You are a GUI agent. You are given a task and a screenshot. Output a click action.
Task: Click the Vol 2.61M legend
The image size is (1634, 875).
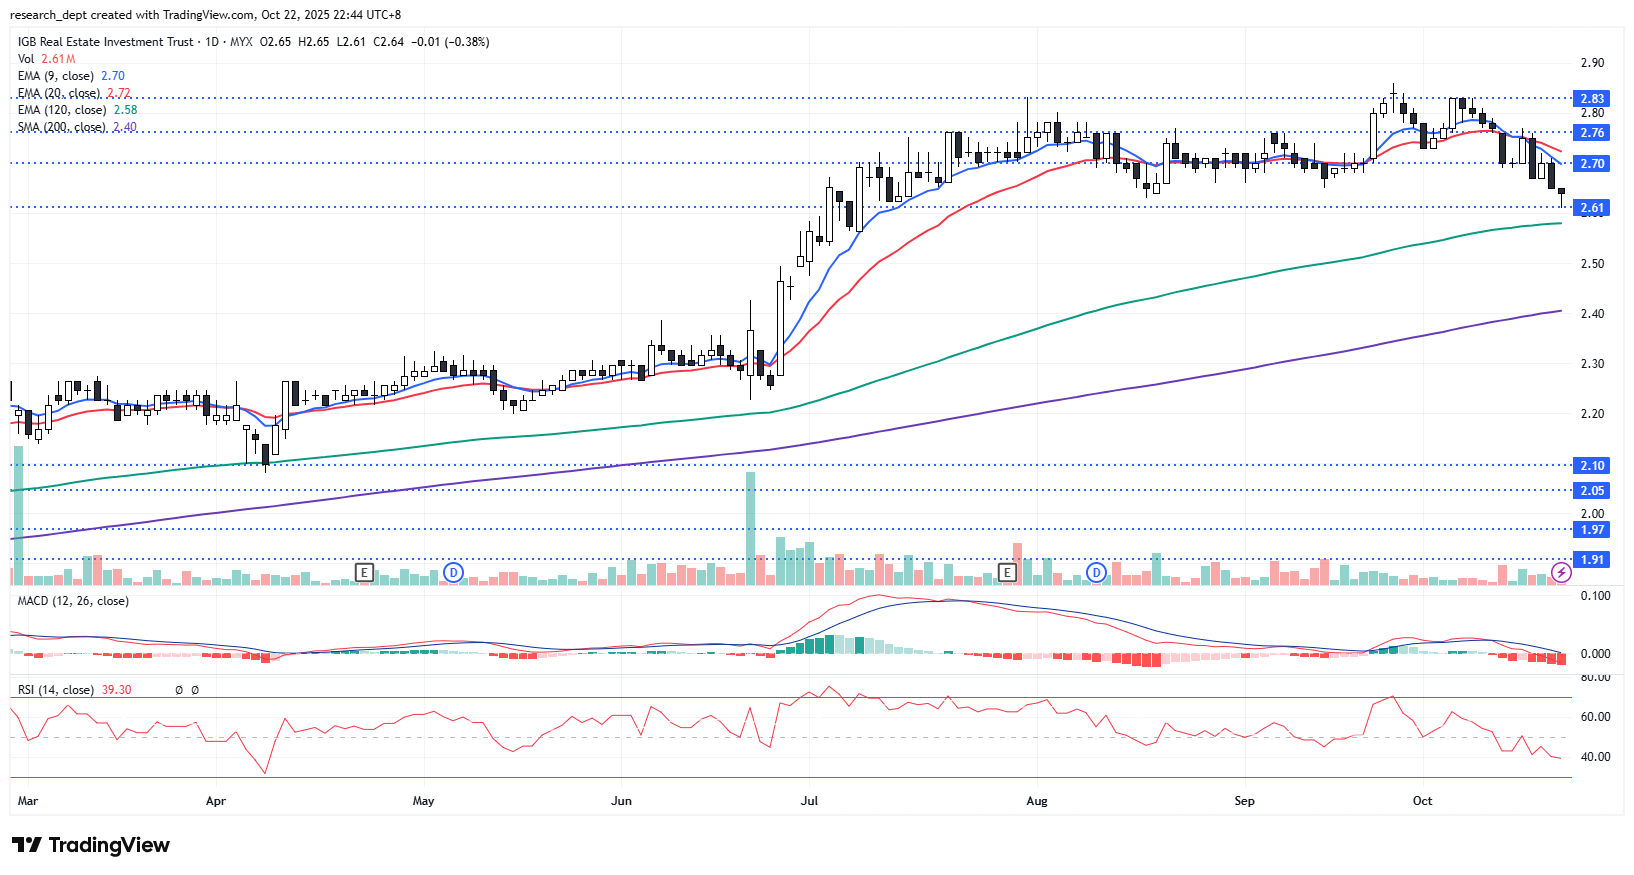[46, 59]
